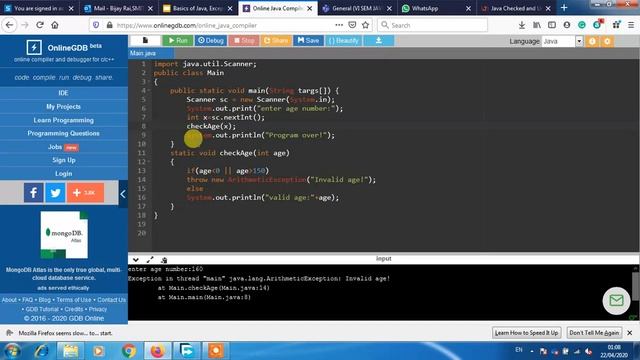Image resolution: width=640 pixels, height=360 pixels.
Task: Go to browser home page icon
Action: (55, 25)
